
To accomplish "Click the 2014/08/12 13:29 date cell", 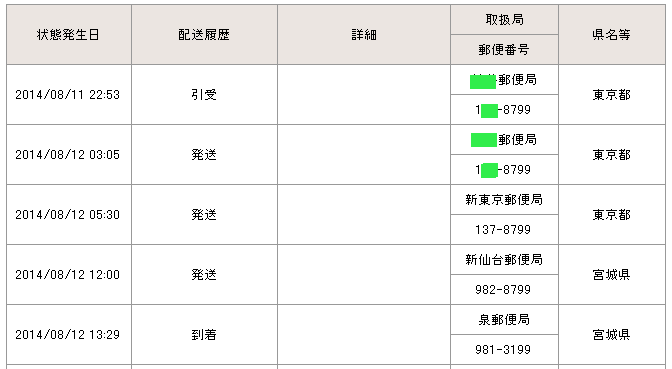I will click(x=69, y=335).
